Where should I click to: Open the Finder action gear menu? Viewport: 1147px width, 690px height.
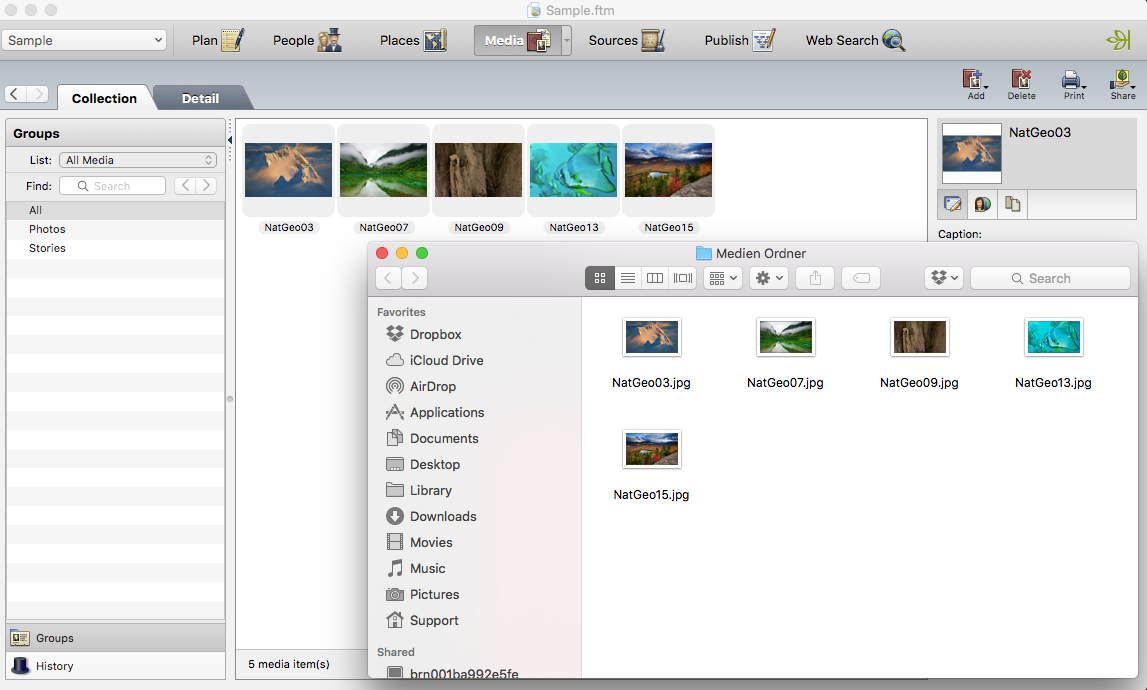tap(769, 278)
